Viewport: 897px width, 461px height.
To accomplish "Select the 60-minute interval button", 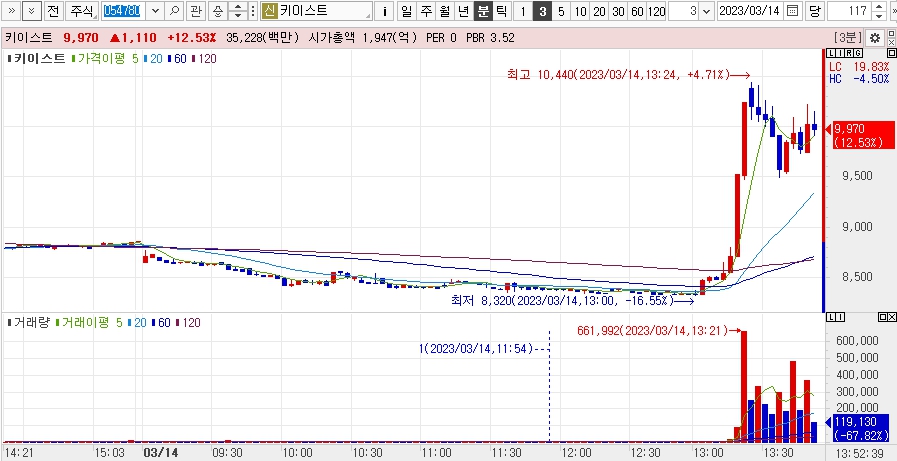I will (x=637, y=10).
